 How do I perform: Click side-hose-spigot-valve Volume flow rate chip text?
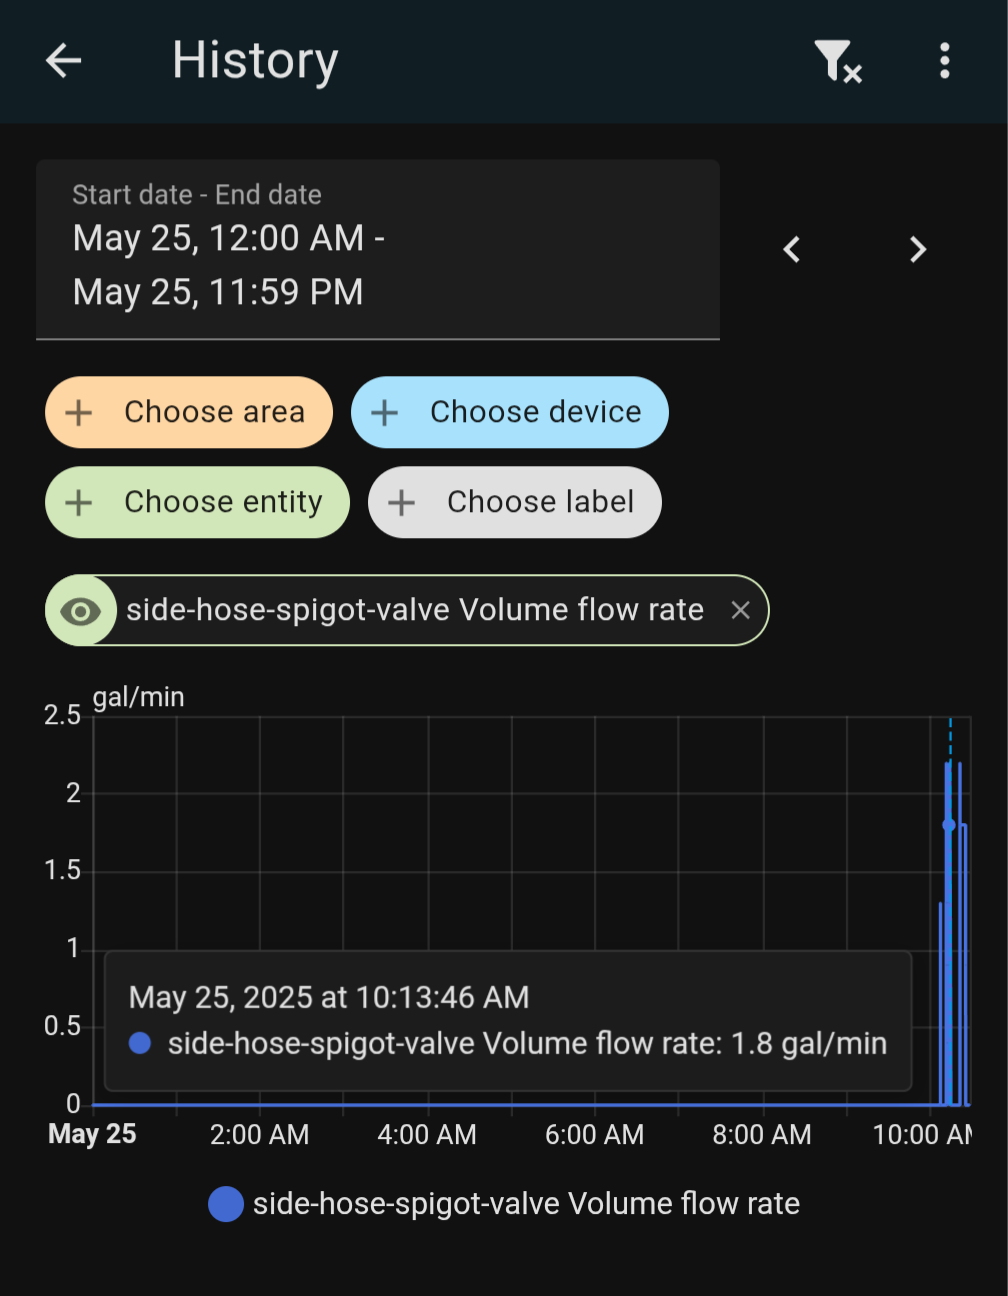pyautogui.click(x=415, y=610)
